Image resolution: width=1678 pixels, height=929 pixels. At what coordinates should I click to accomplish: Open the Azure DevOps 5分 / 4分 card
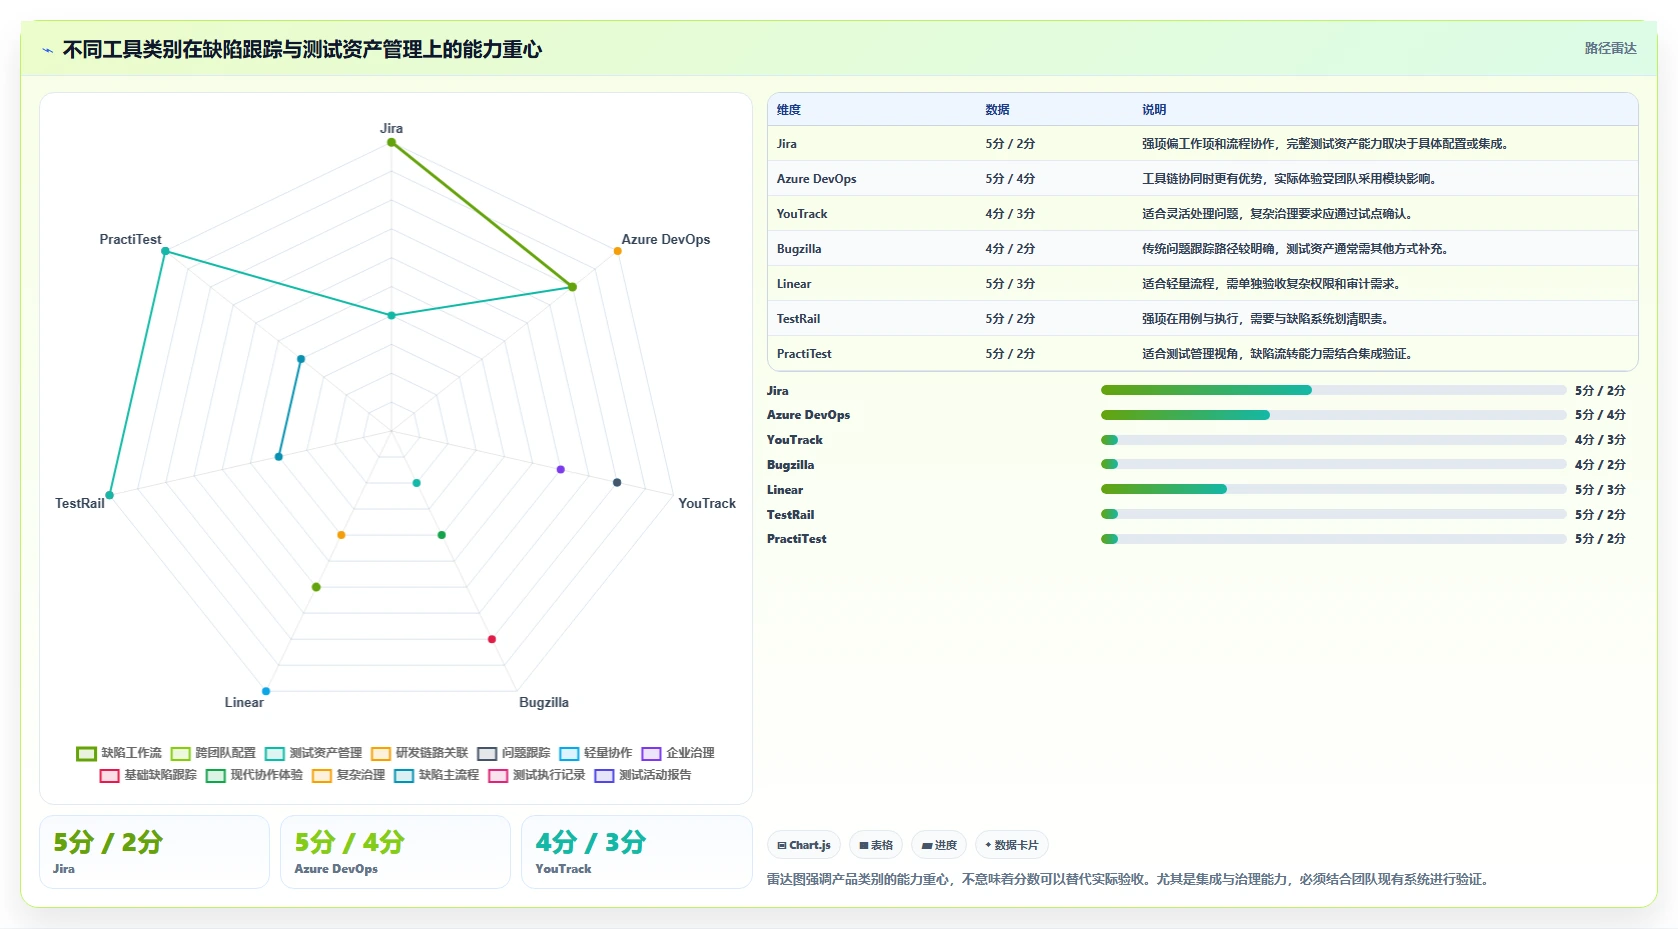pos(395,852)
